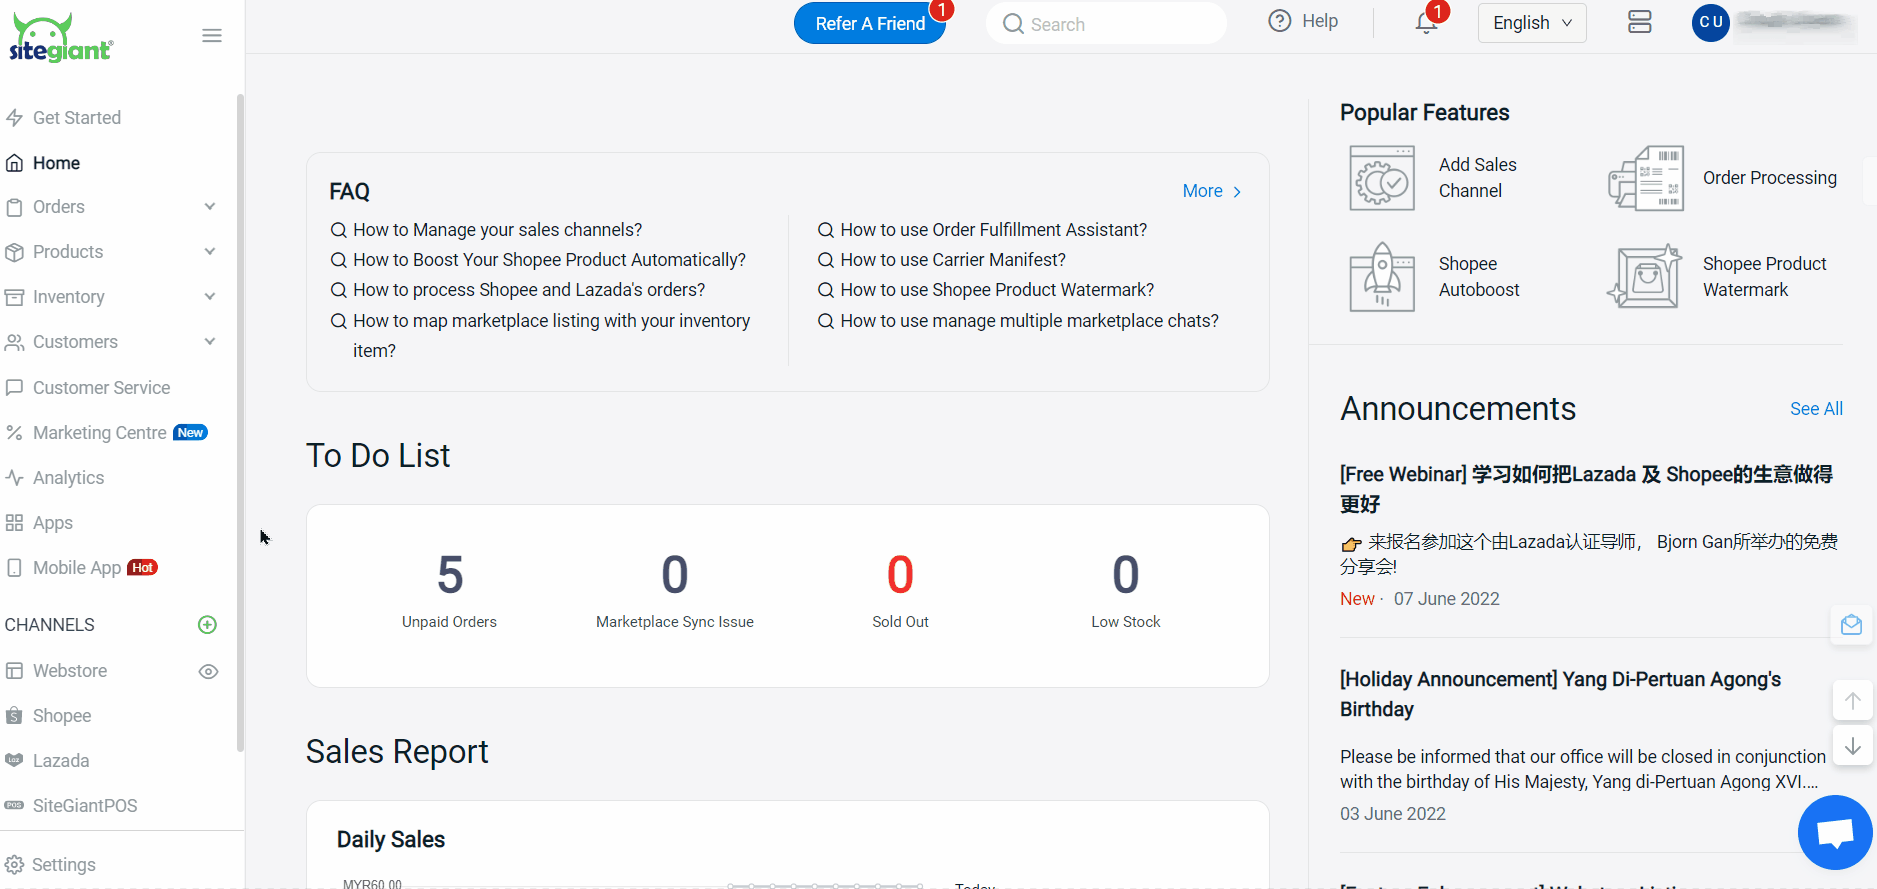This screenshot has height=889, width=1877.
Task: Open the notifications bell
Action: coord(1427,23)
